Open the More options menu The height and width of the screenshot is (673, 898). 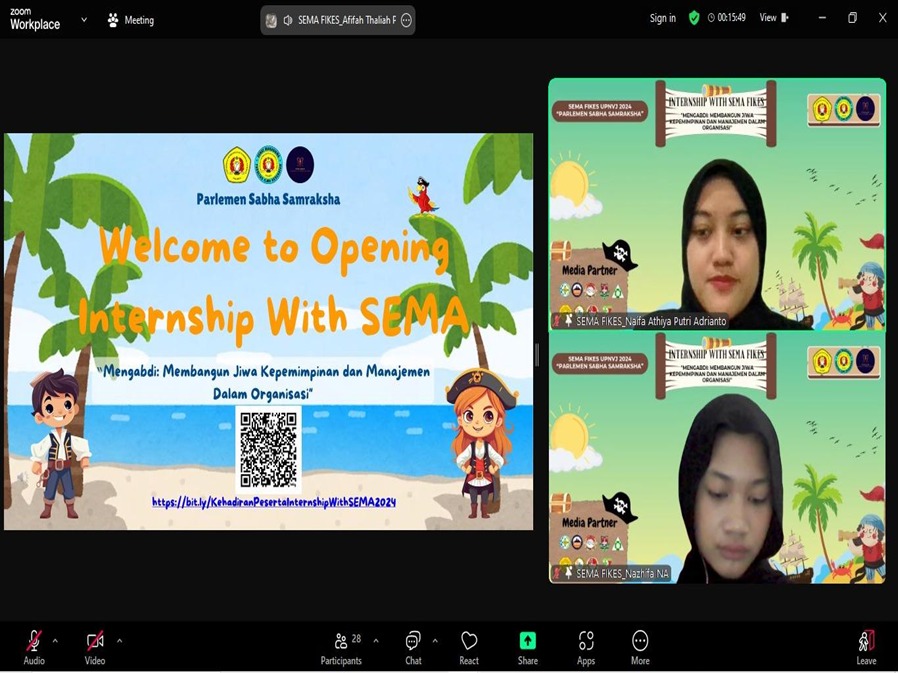click(640, 645)
